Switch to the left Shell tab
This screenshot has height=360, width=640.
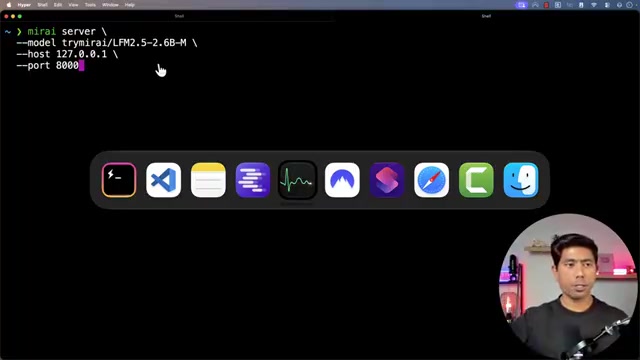pyautogui.click(x=179, y=16)
